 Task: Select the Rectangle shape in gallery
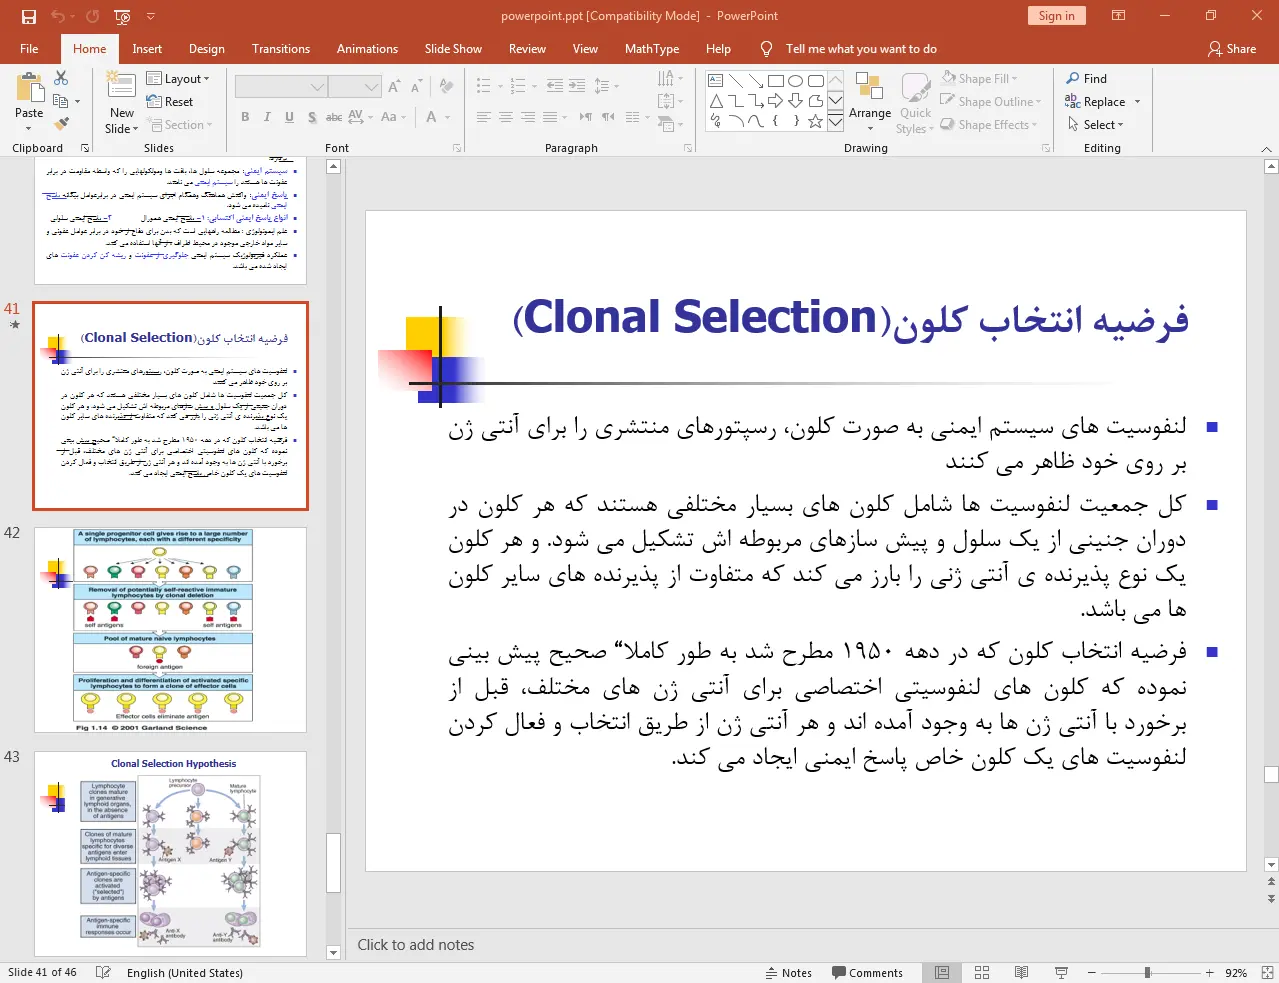click(776, 81)
